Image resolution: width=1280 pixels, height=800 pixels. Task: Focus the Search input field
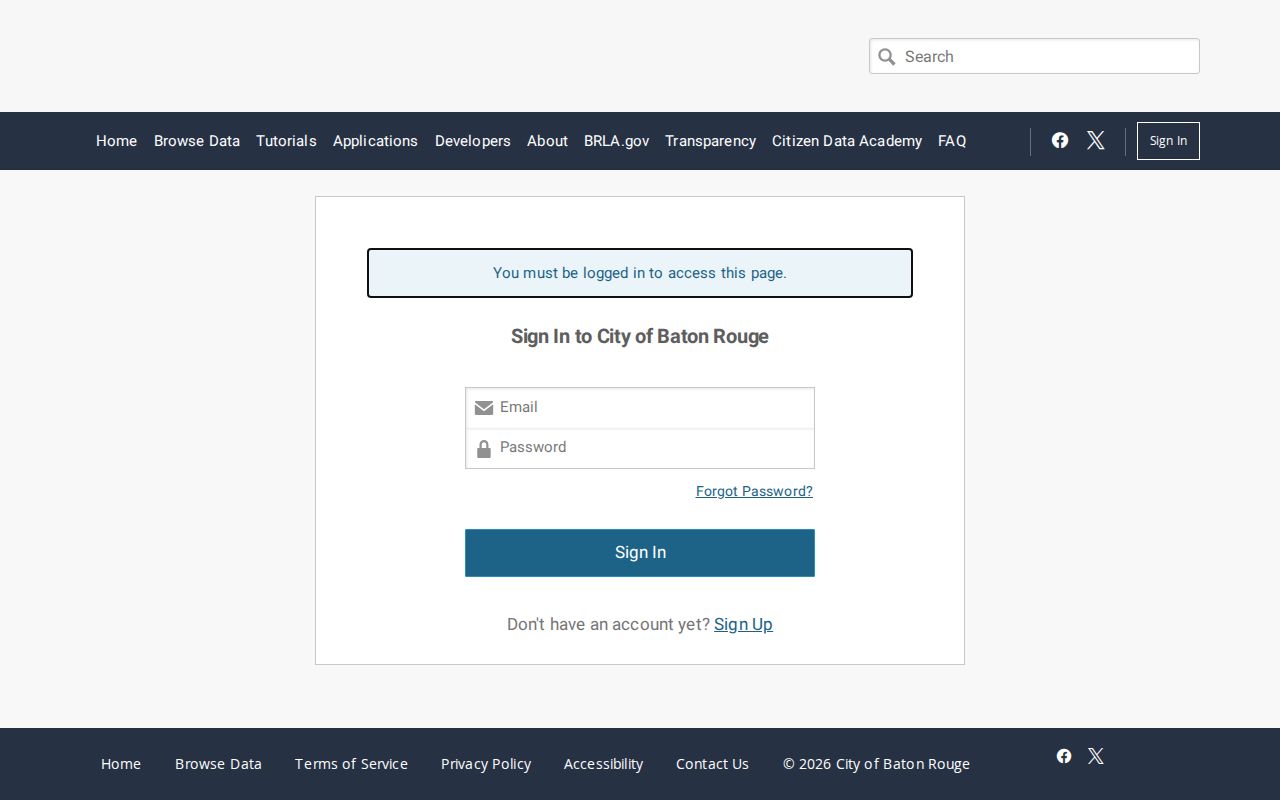pyautogui.click(x=1034, y=56)
